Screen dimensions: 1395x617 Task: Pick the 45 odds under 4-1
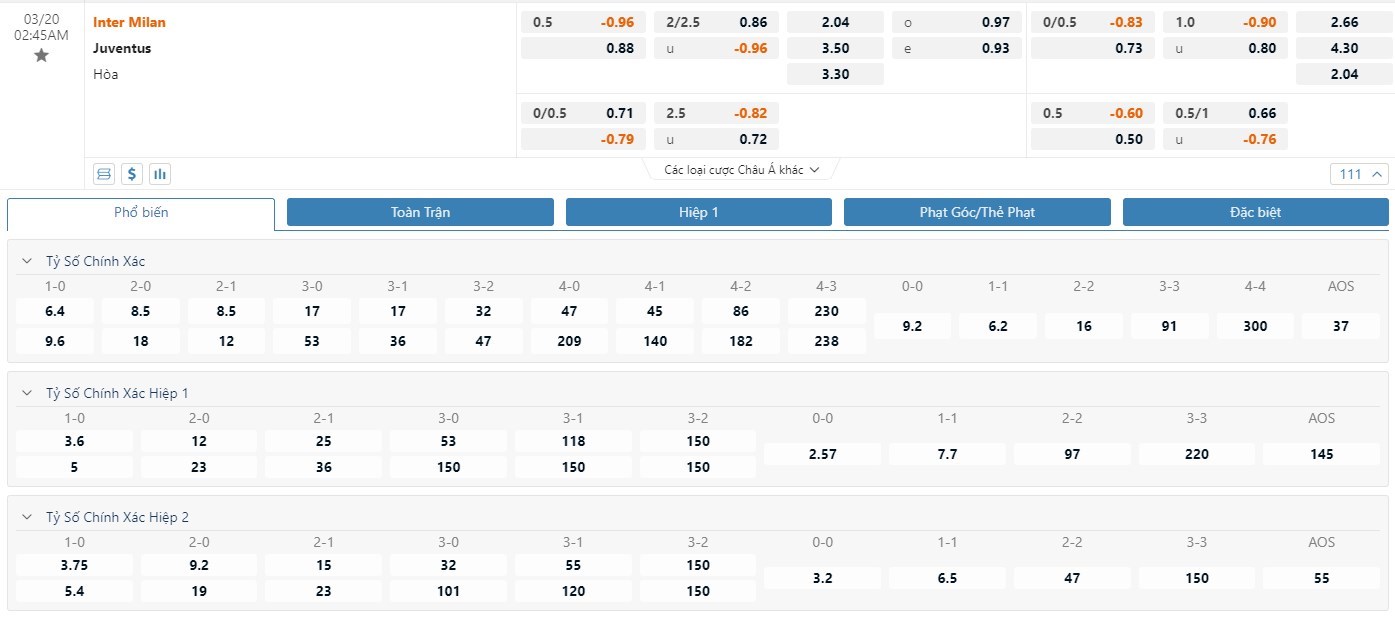coord(655,311)
